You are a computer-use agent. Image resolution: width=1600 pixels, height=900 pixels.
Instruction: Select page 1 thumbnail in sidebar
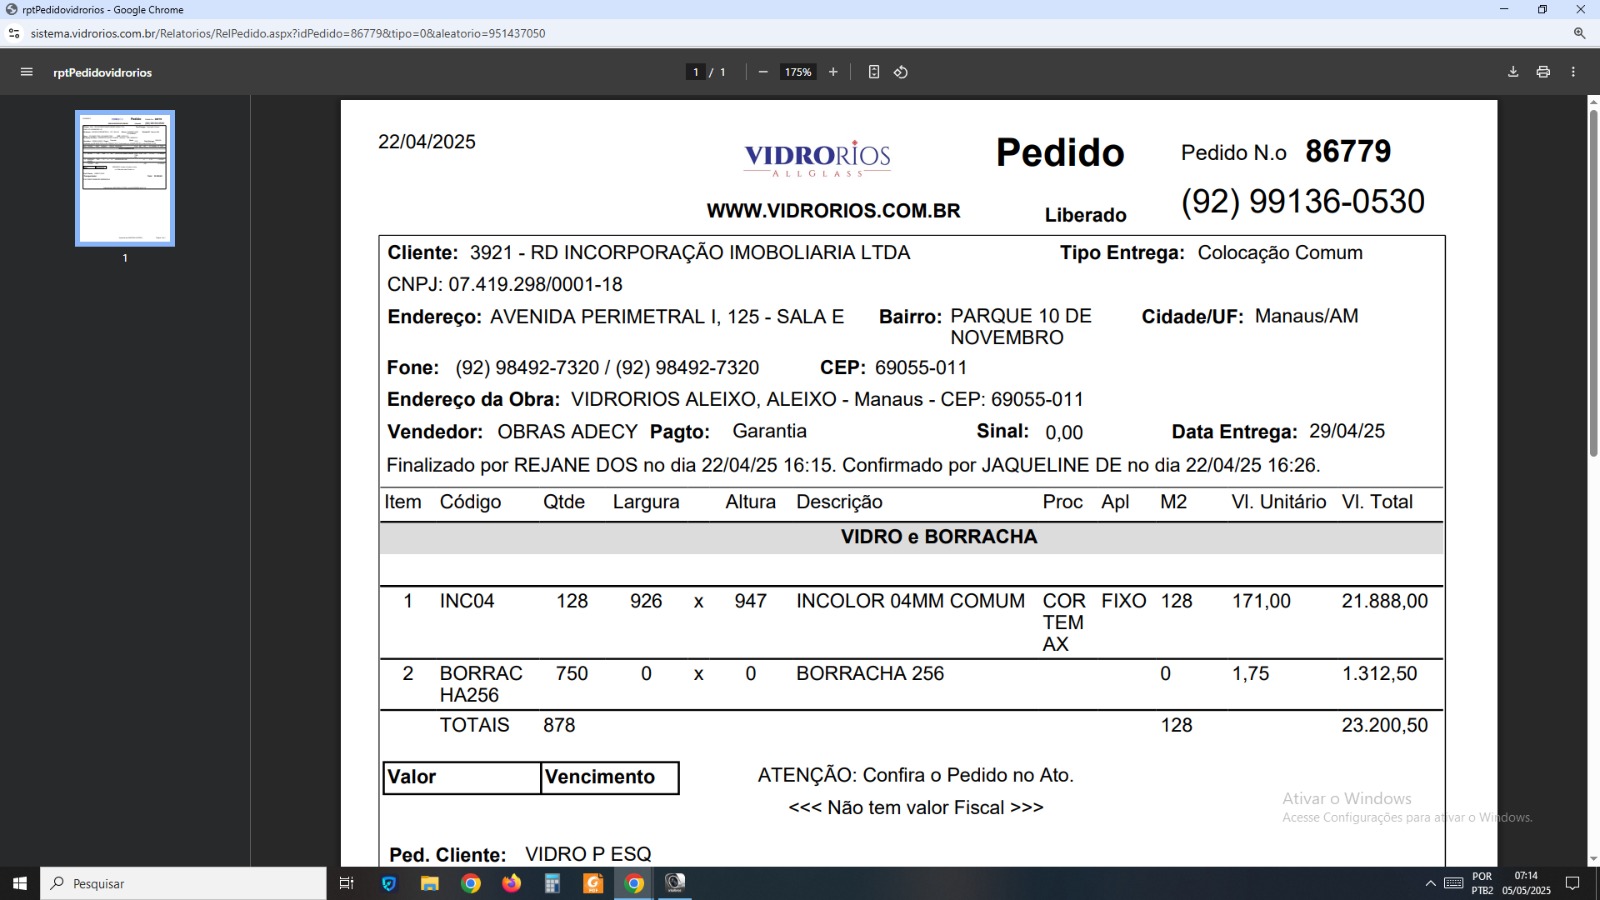(x=125, y=178)
